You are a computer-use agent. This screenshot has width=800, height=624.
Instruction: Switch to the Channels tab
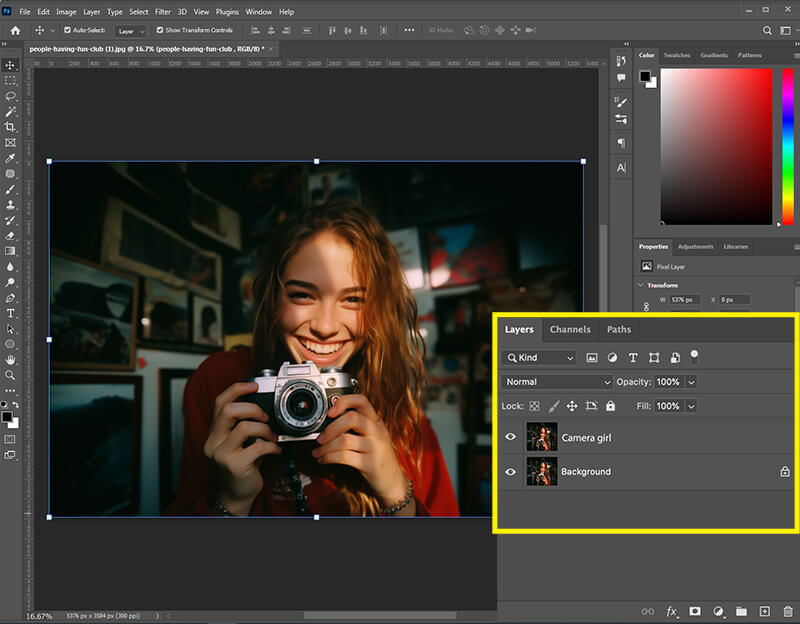570,330
